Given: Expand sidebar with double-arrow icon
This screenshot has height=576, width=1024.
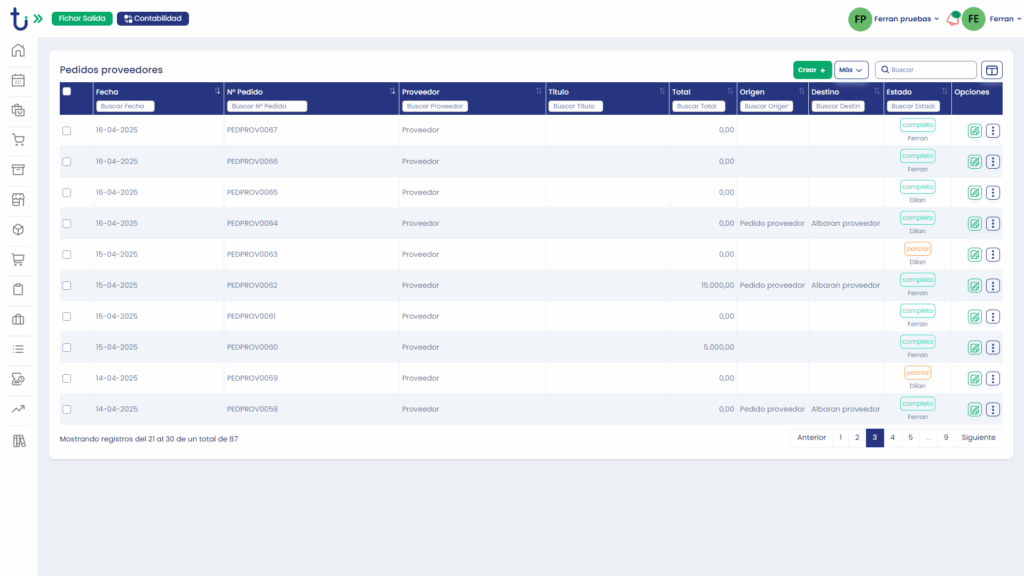Looking at the screenshot, I should pyautogui.click(x=38, y=19).
